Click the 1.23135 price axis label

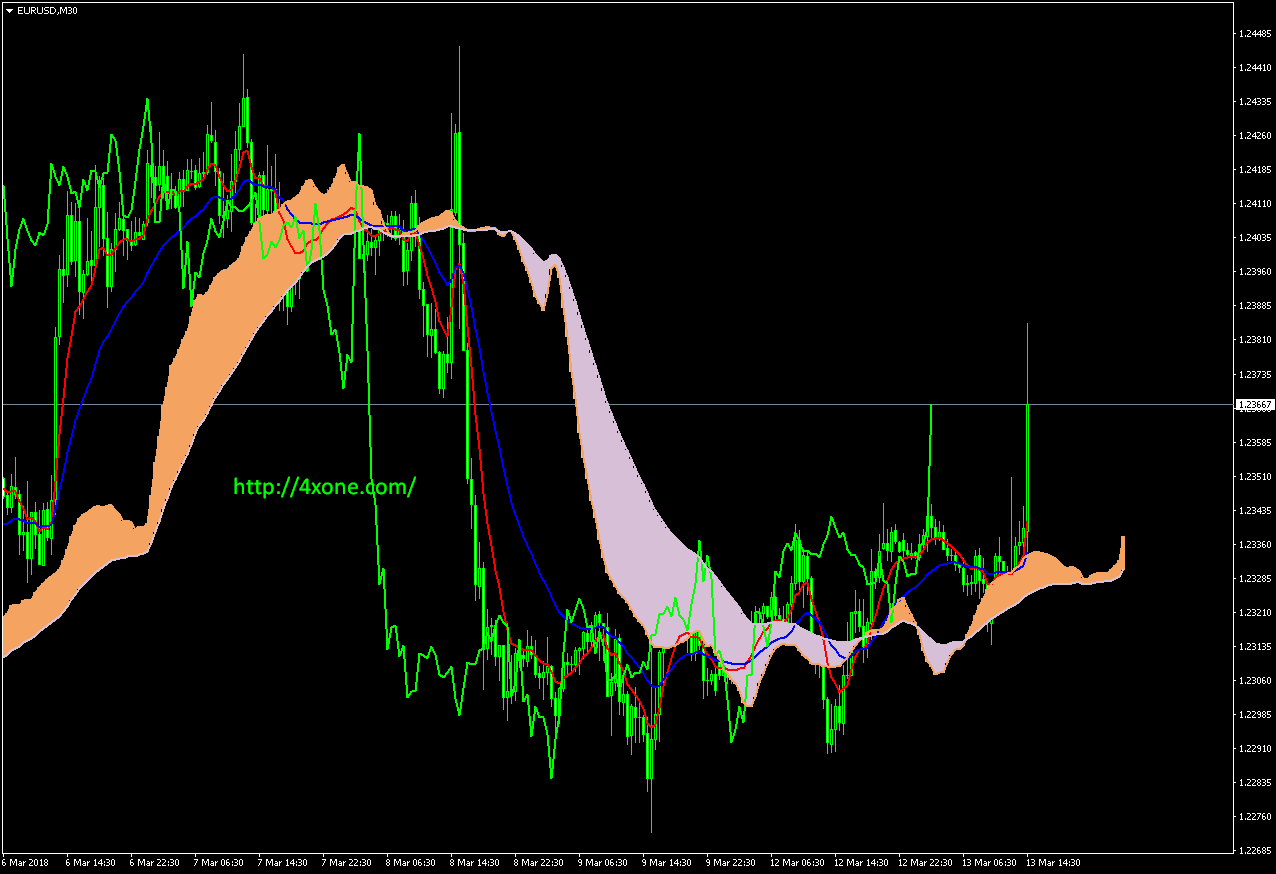[1254, 646]
